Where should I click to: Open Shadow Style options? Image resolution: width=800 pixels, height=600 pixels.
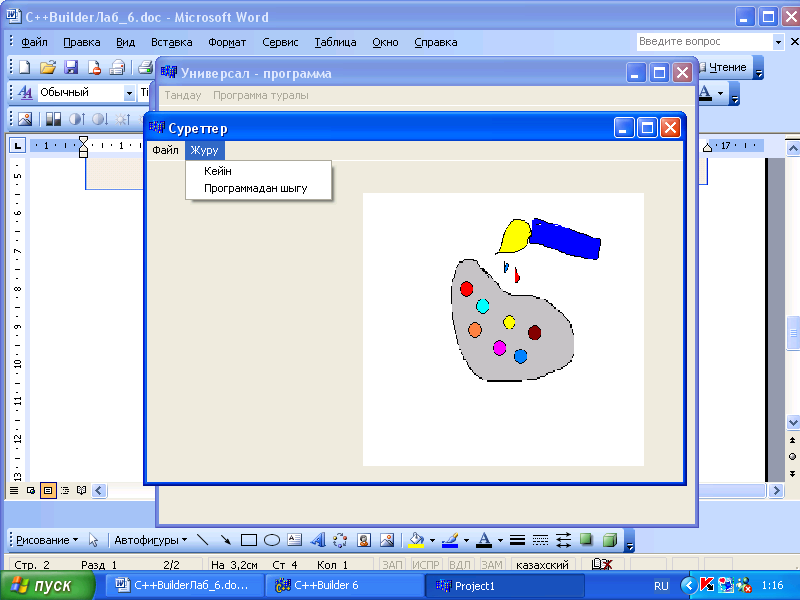586,540
